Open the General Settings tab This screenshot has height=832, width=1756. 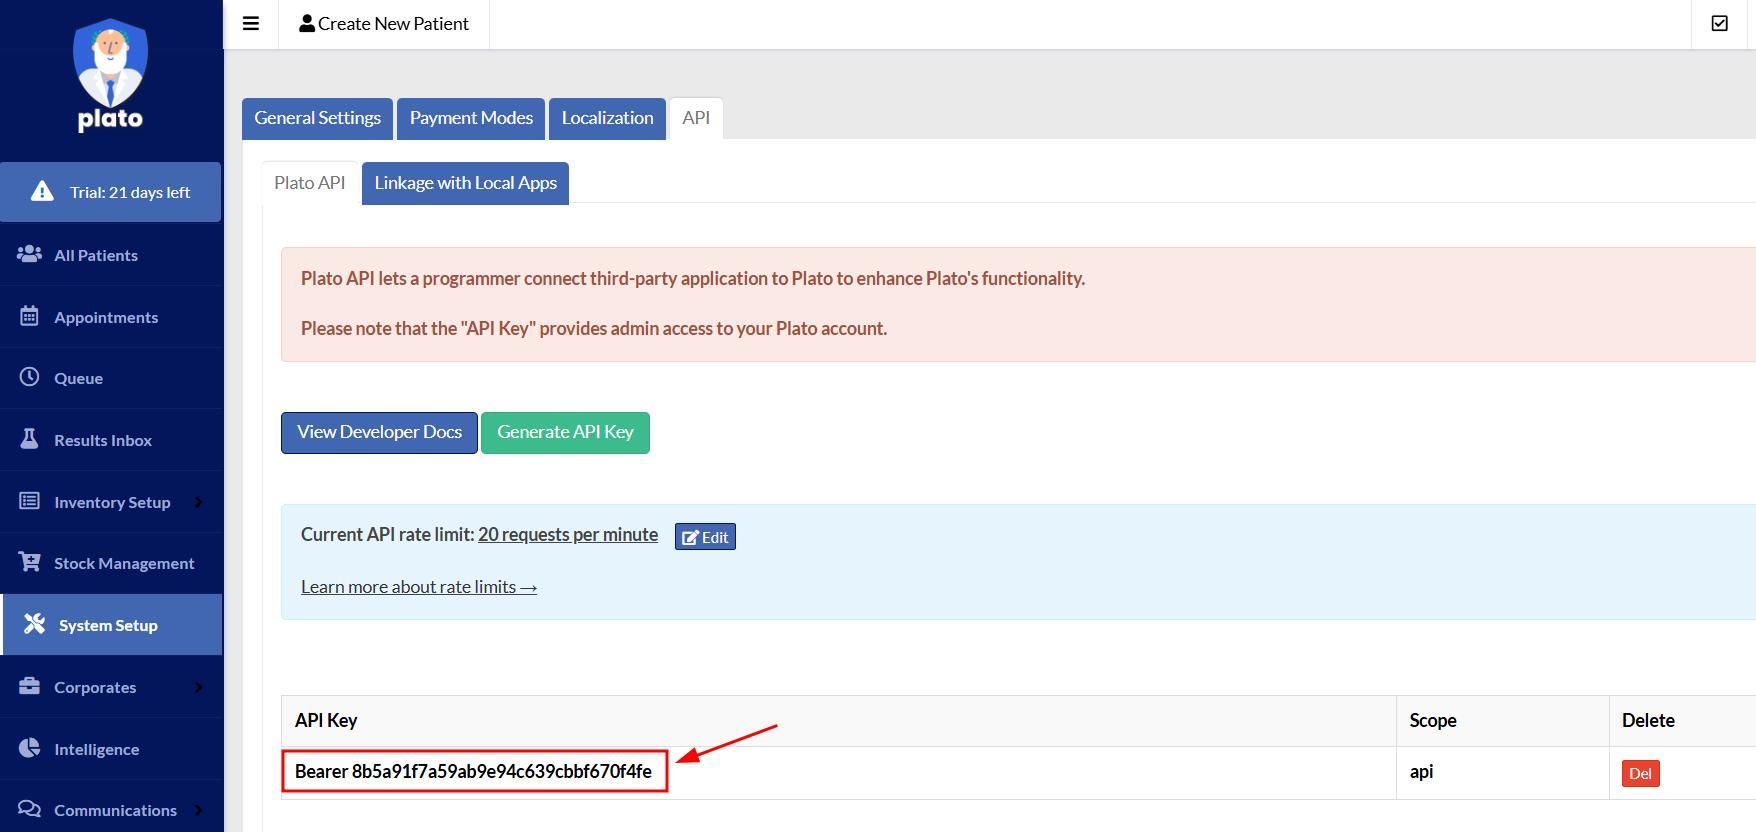pyautogui.click(x=317, y=118)
